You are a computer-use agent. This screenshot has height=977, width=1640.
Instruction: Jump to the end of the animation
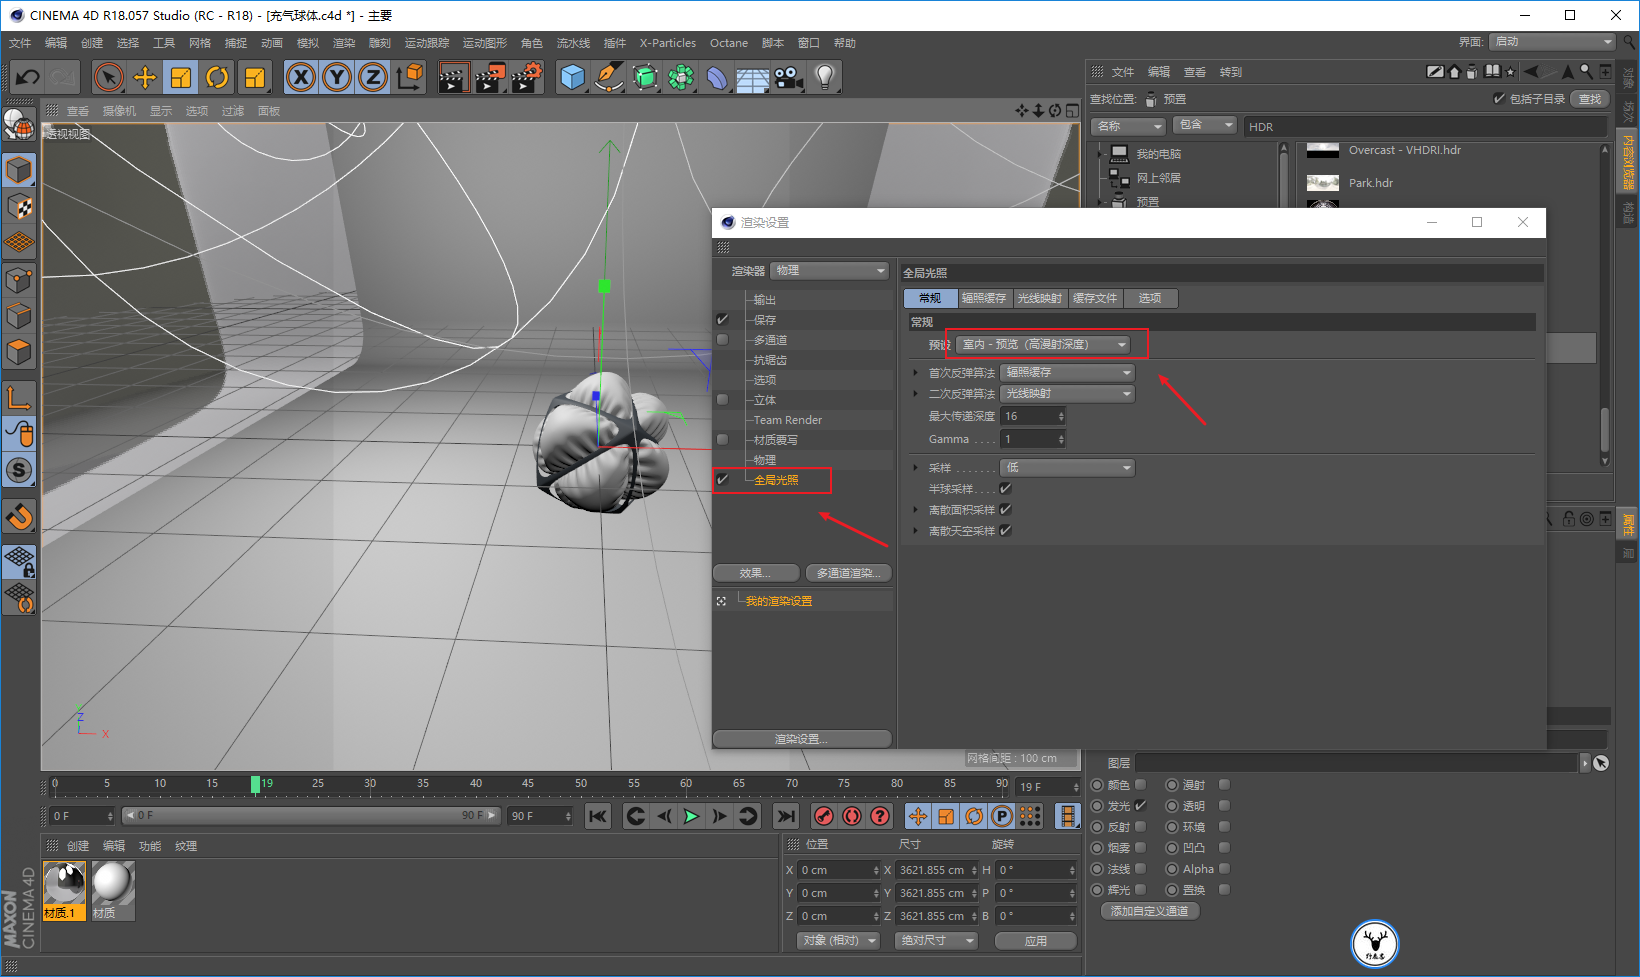787,816
